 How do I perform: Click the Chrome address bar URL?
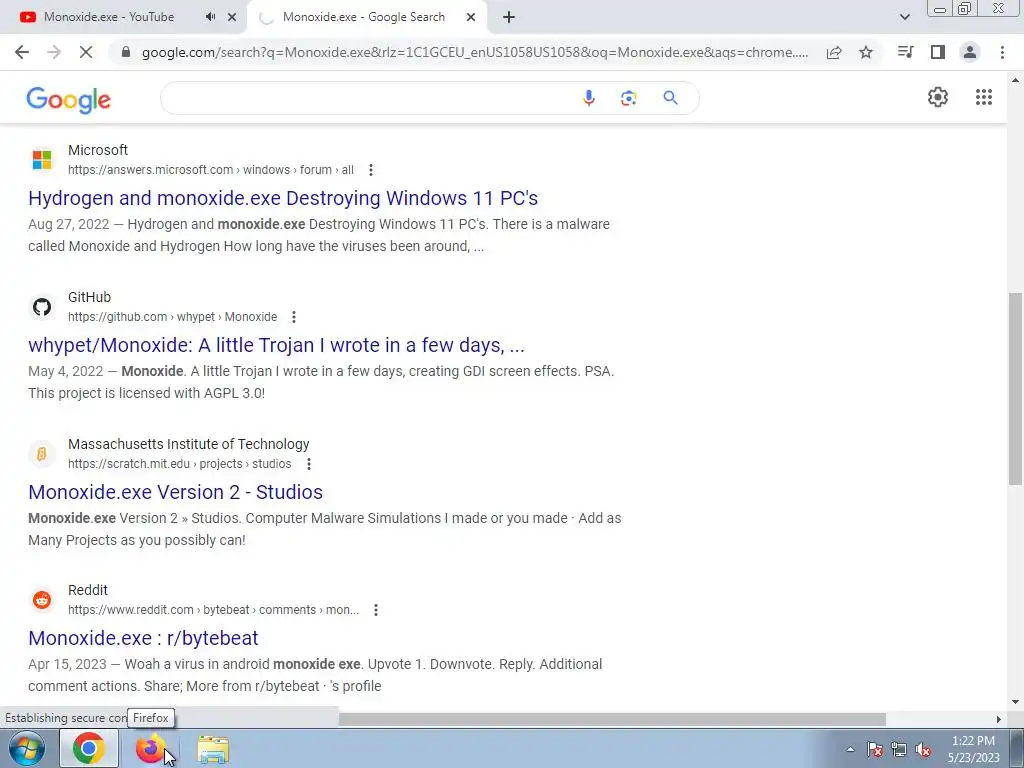[475, 52]
